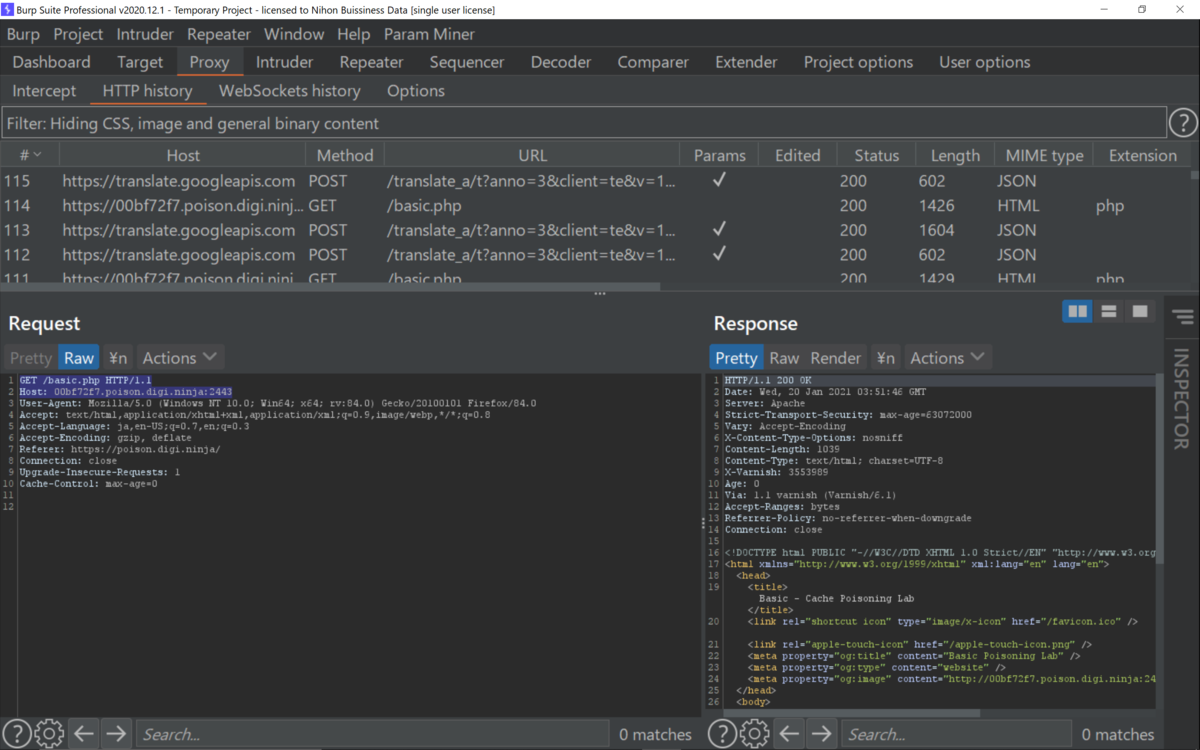
Task: Switch Response view to Raw
Action: 783,358
